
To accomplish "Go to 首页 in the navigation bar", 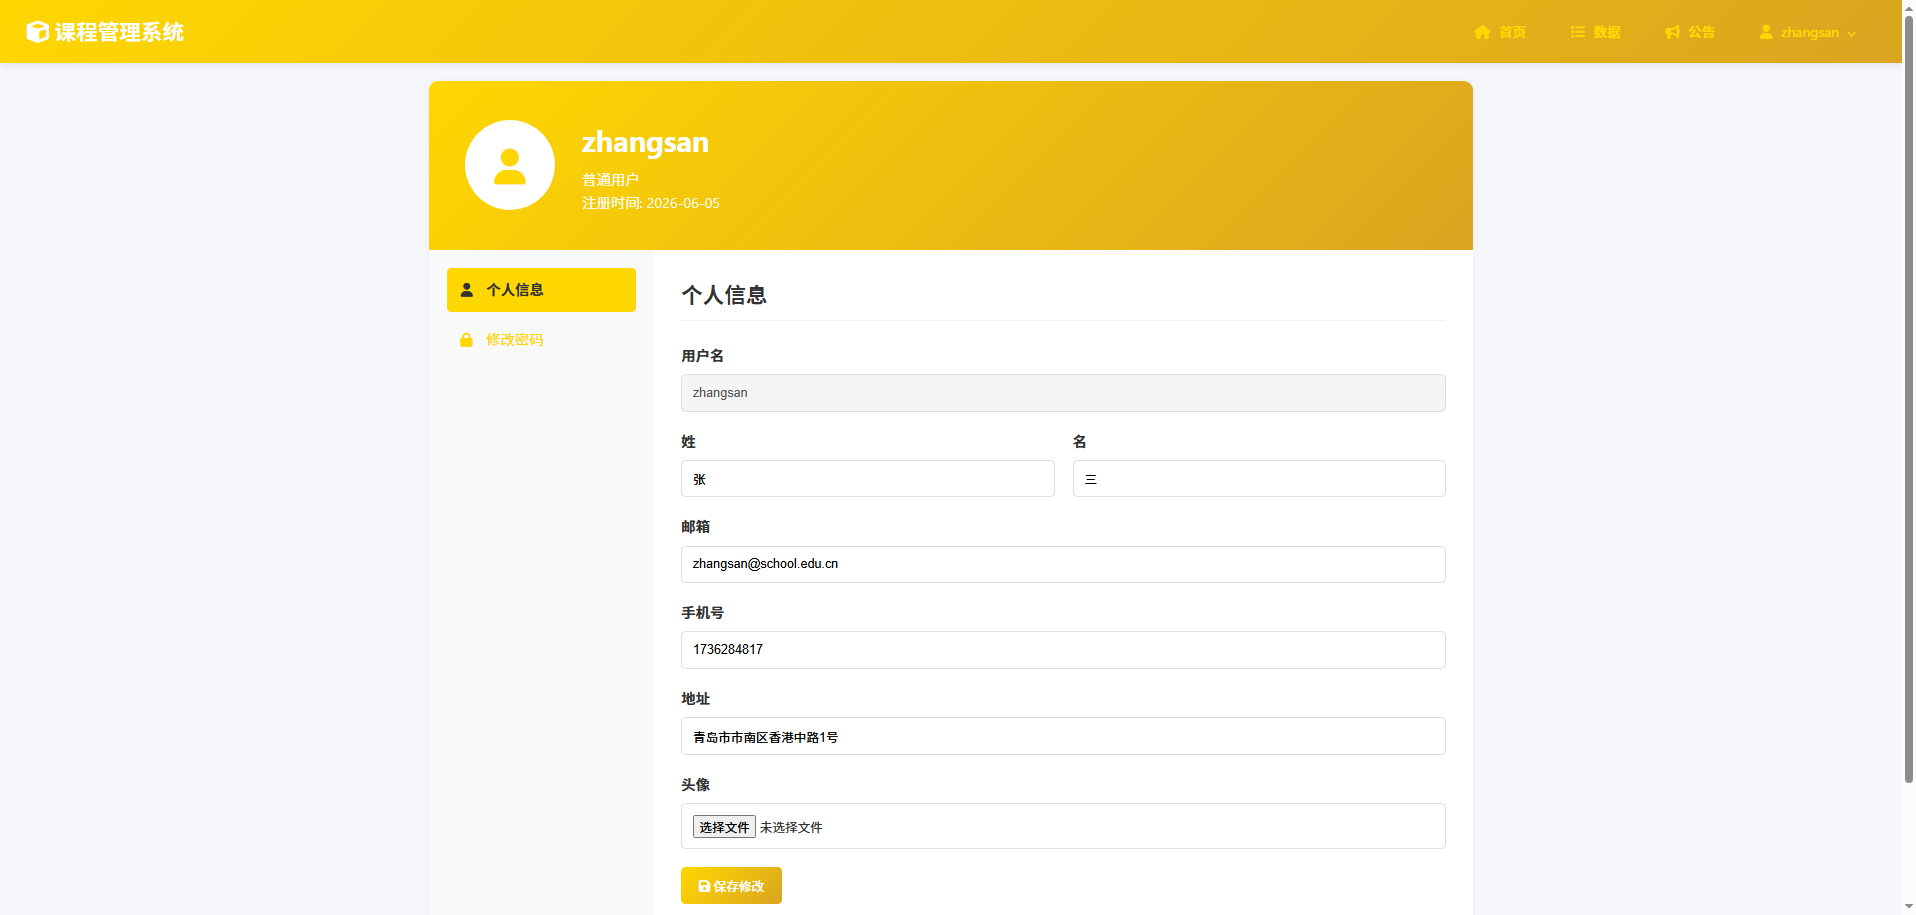I will coord(1500,32).
